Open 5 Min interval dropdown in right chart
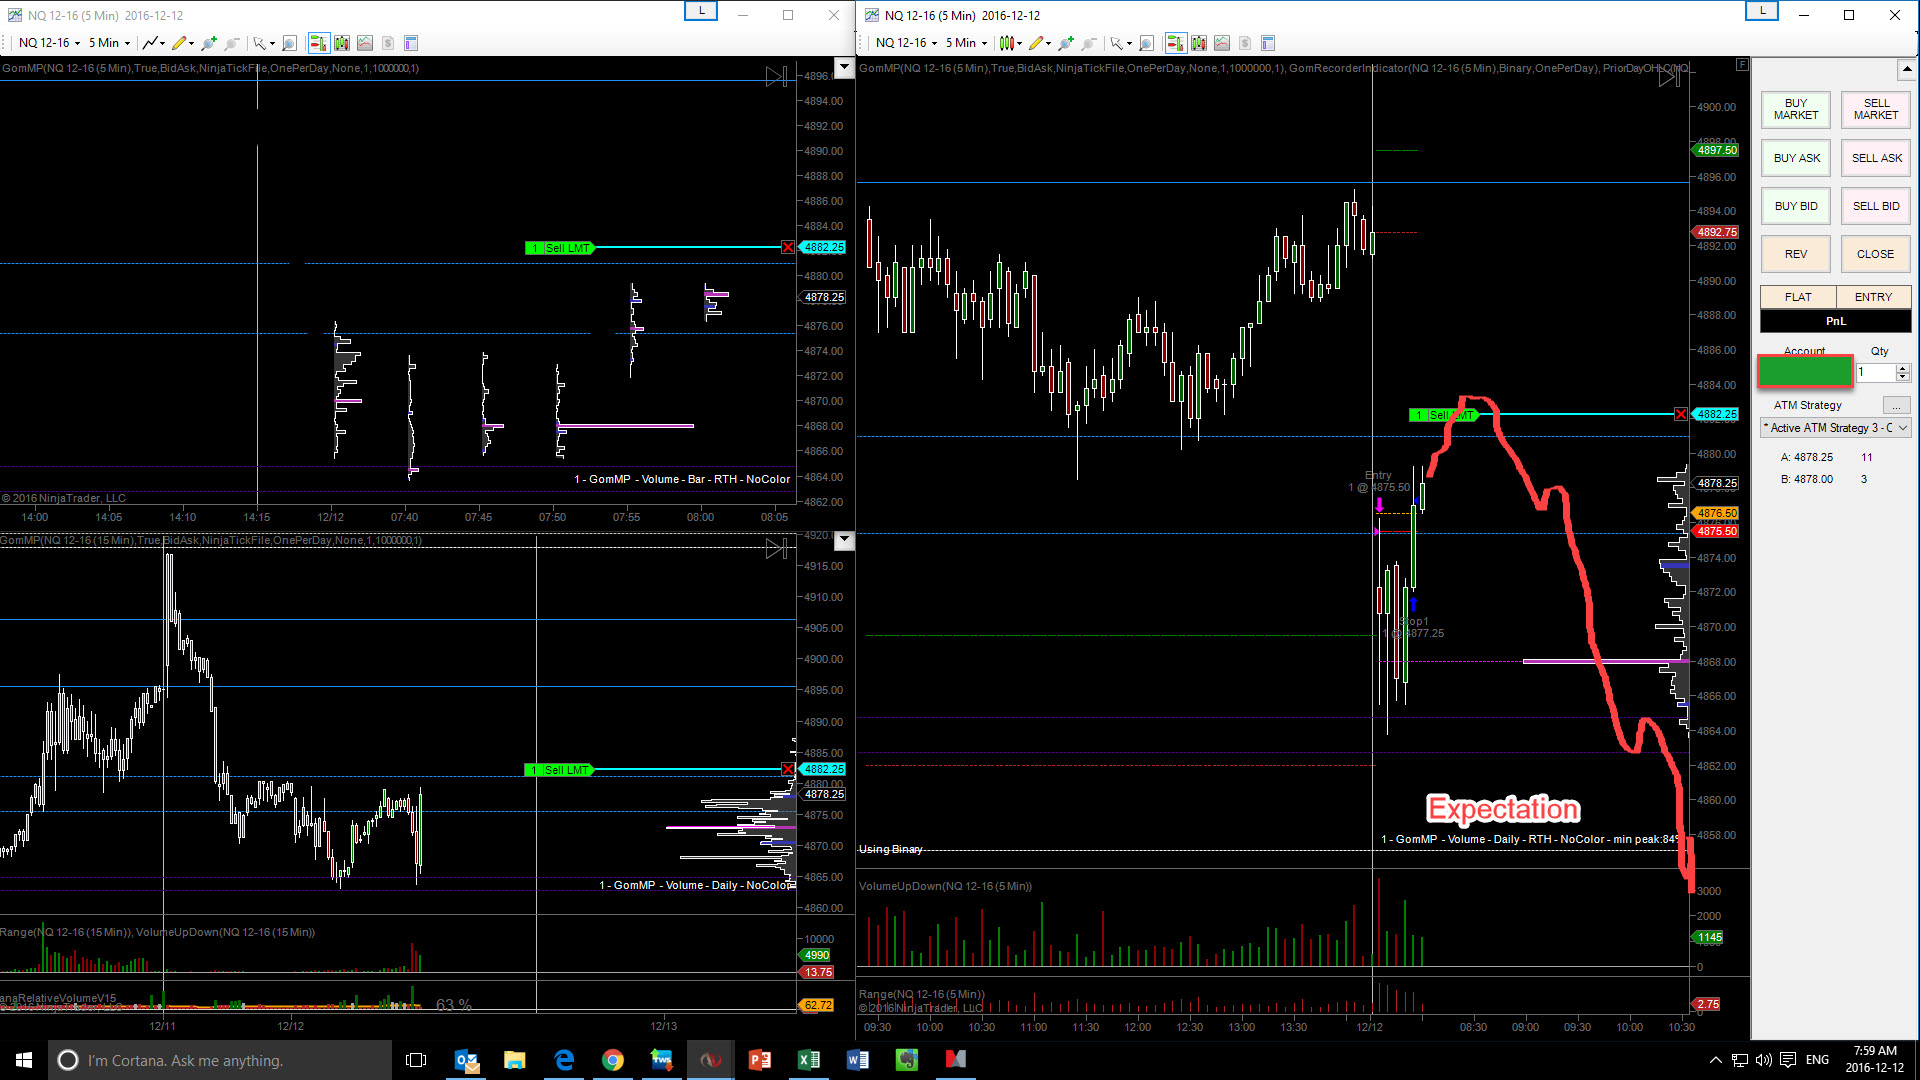Viewport: 1920px width, 1080px height. [x=966, y=43]
